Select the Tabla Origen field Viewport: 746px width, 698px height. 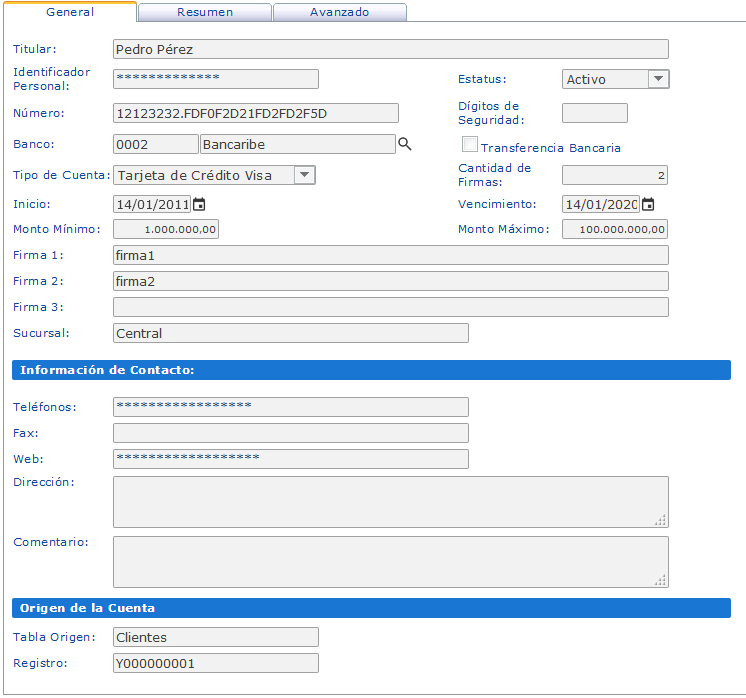[216, 637]
